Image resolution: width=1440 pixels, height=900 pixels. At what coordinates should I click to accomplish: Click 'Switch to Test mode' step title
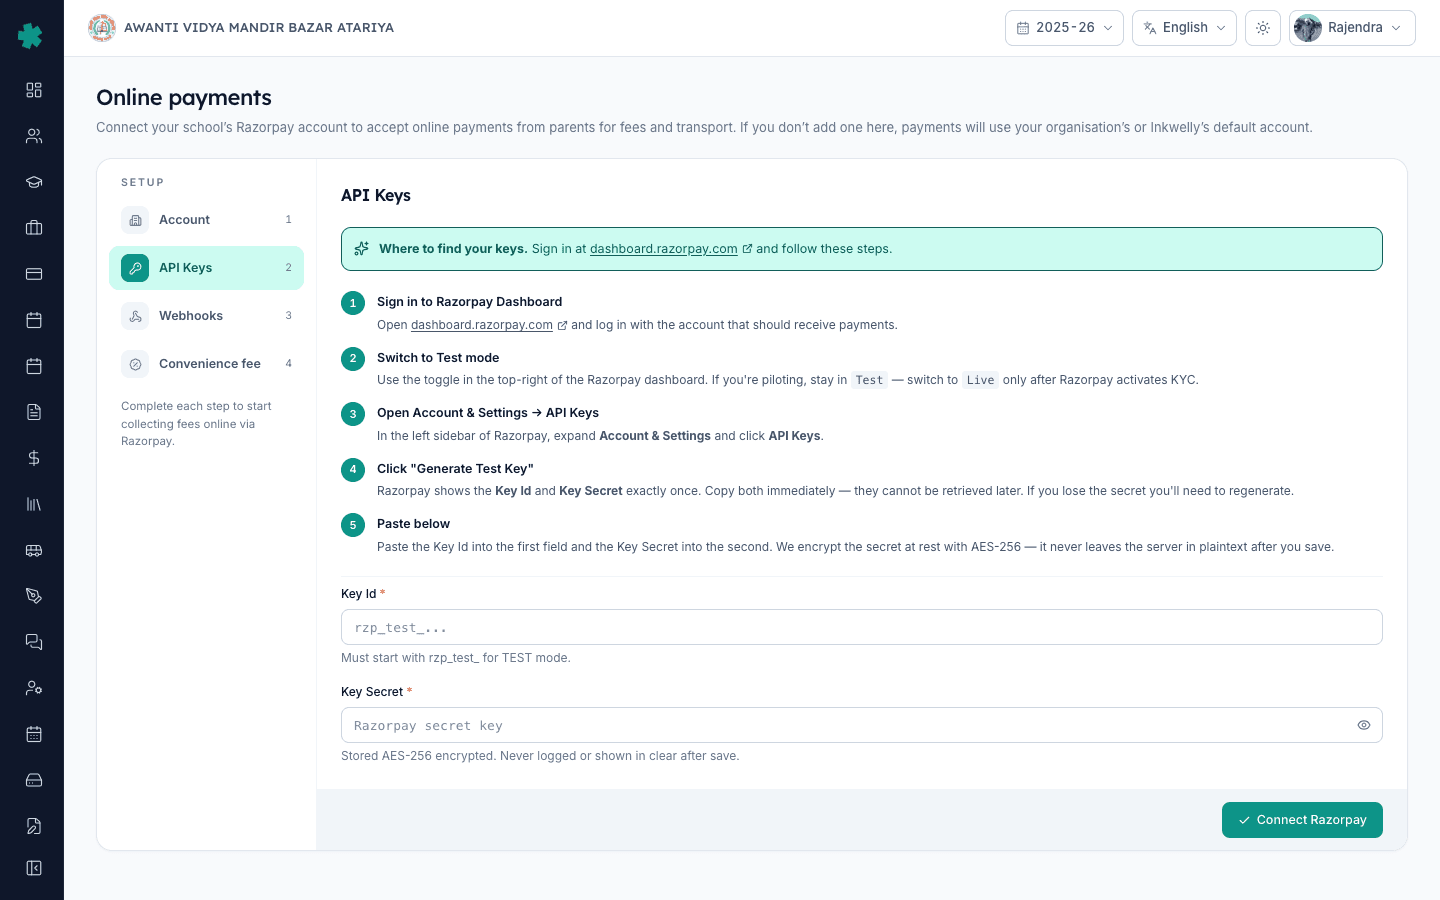pos(438,358)
